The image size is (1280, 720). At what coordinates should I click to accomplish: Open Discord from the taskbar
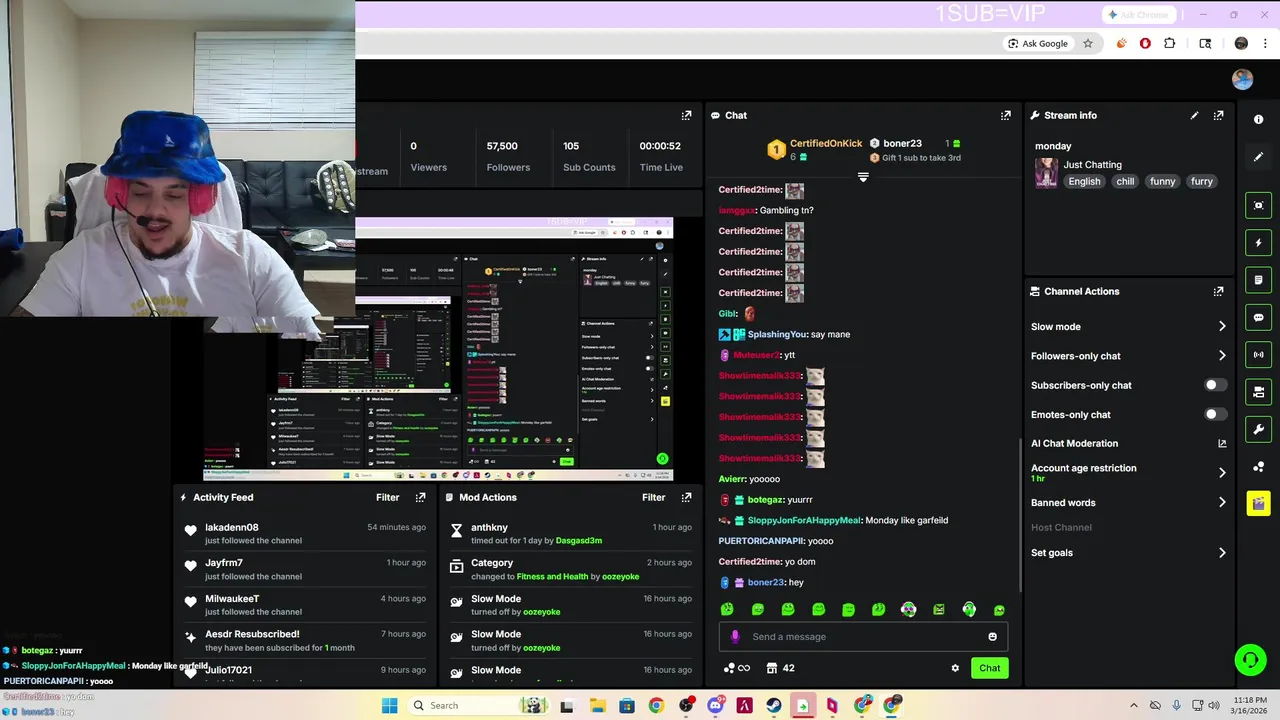tap(715, 705)
